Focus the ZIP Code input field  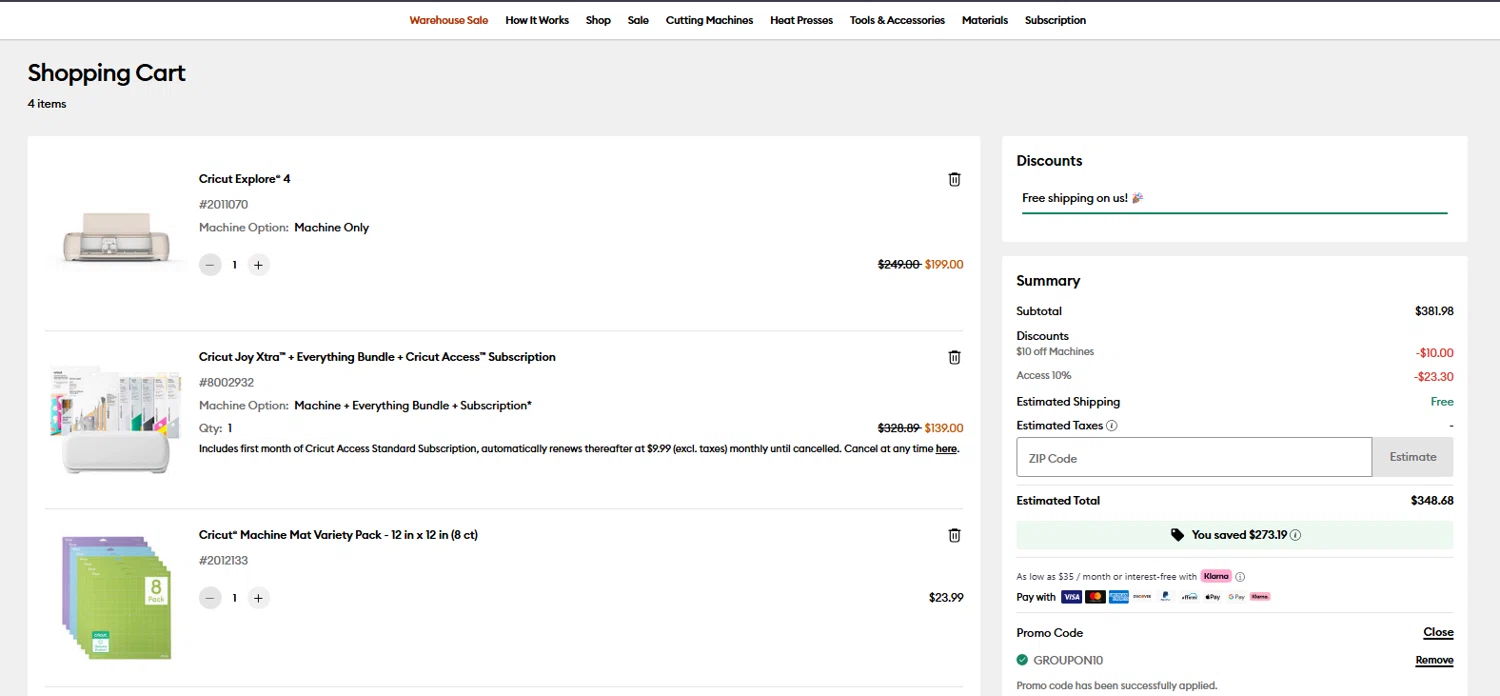[1194, 458]
